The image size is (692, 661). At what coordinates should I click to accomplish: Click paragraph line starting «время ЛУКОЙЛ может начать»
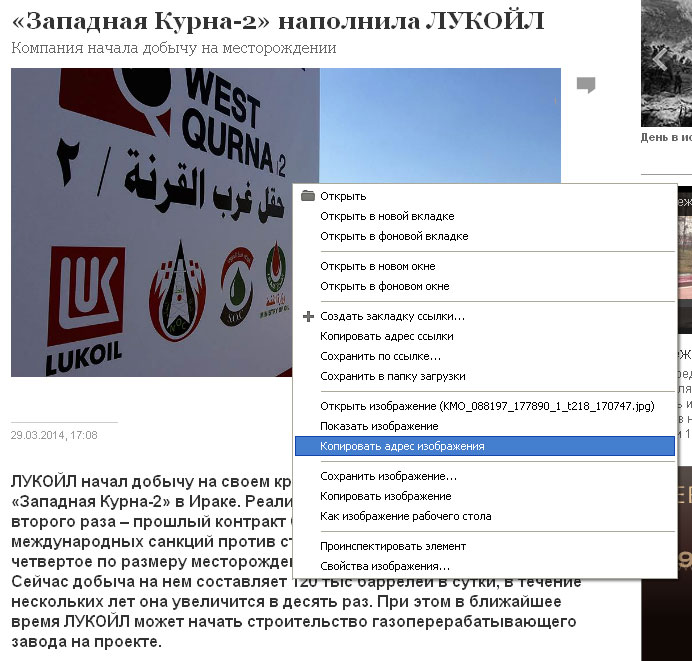293,621
